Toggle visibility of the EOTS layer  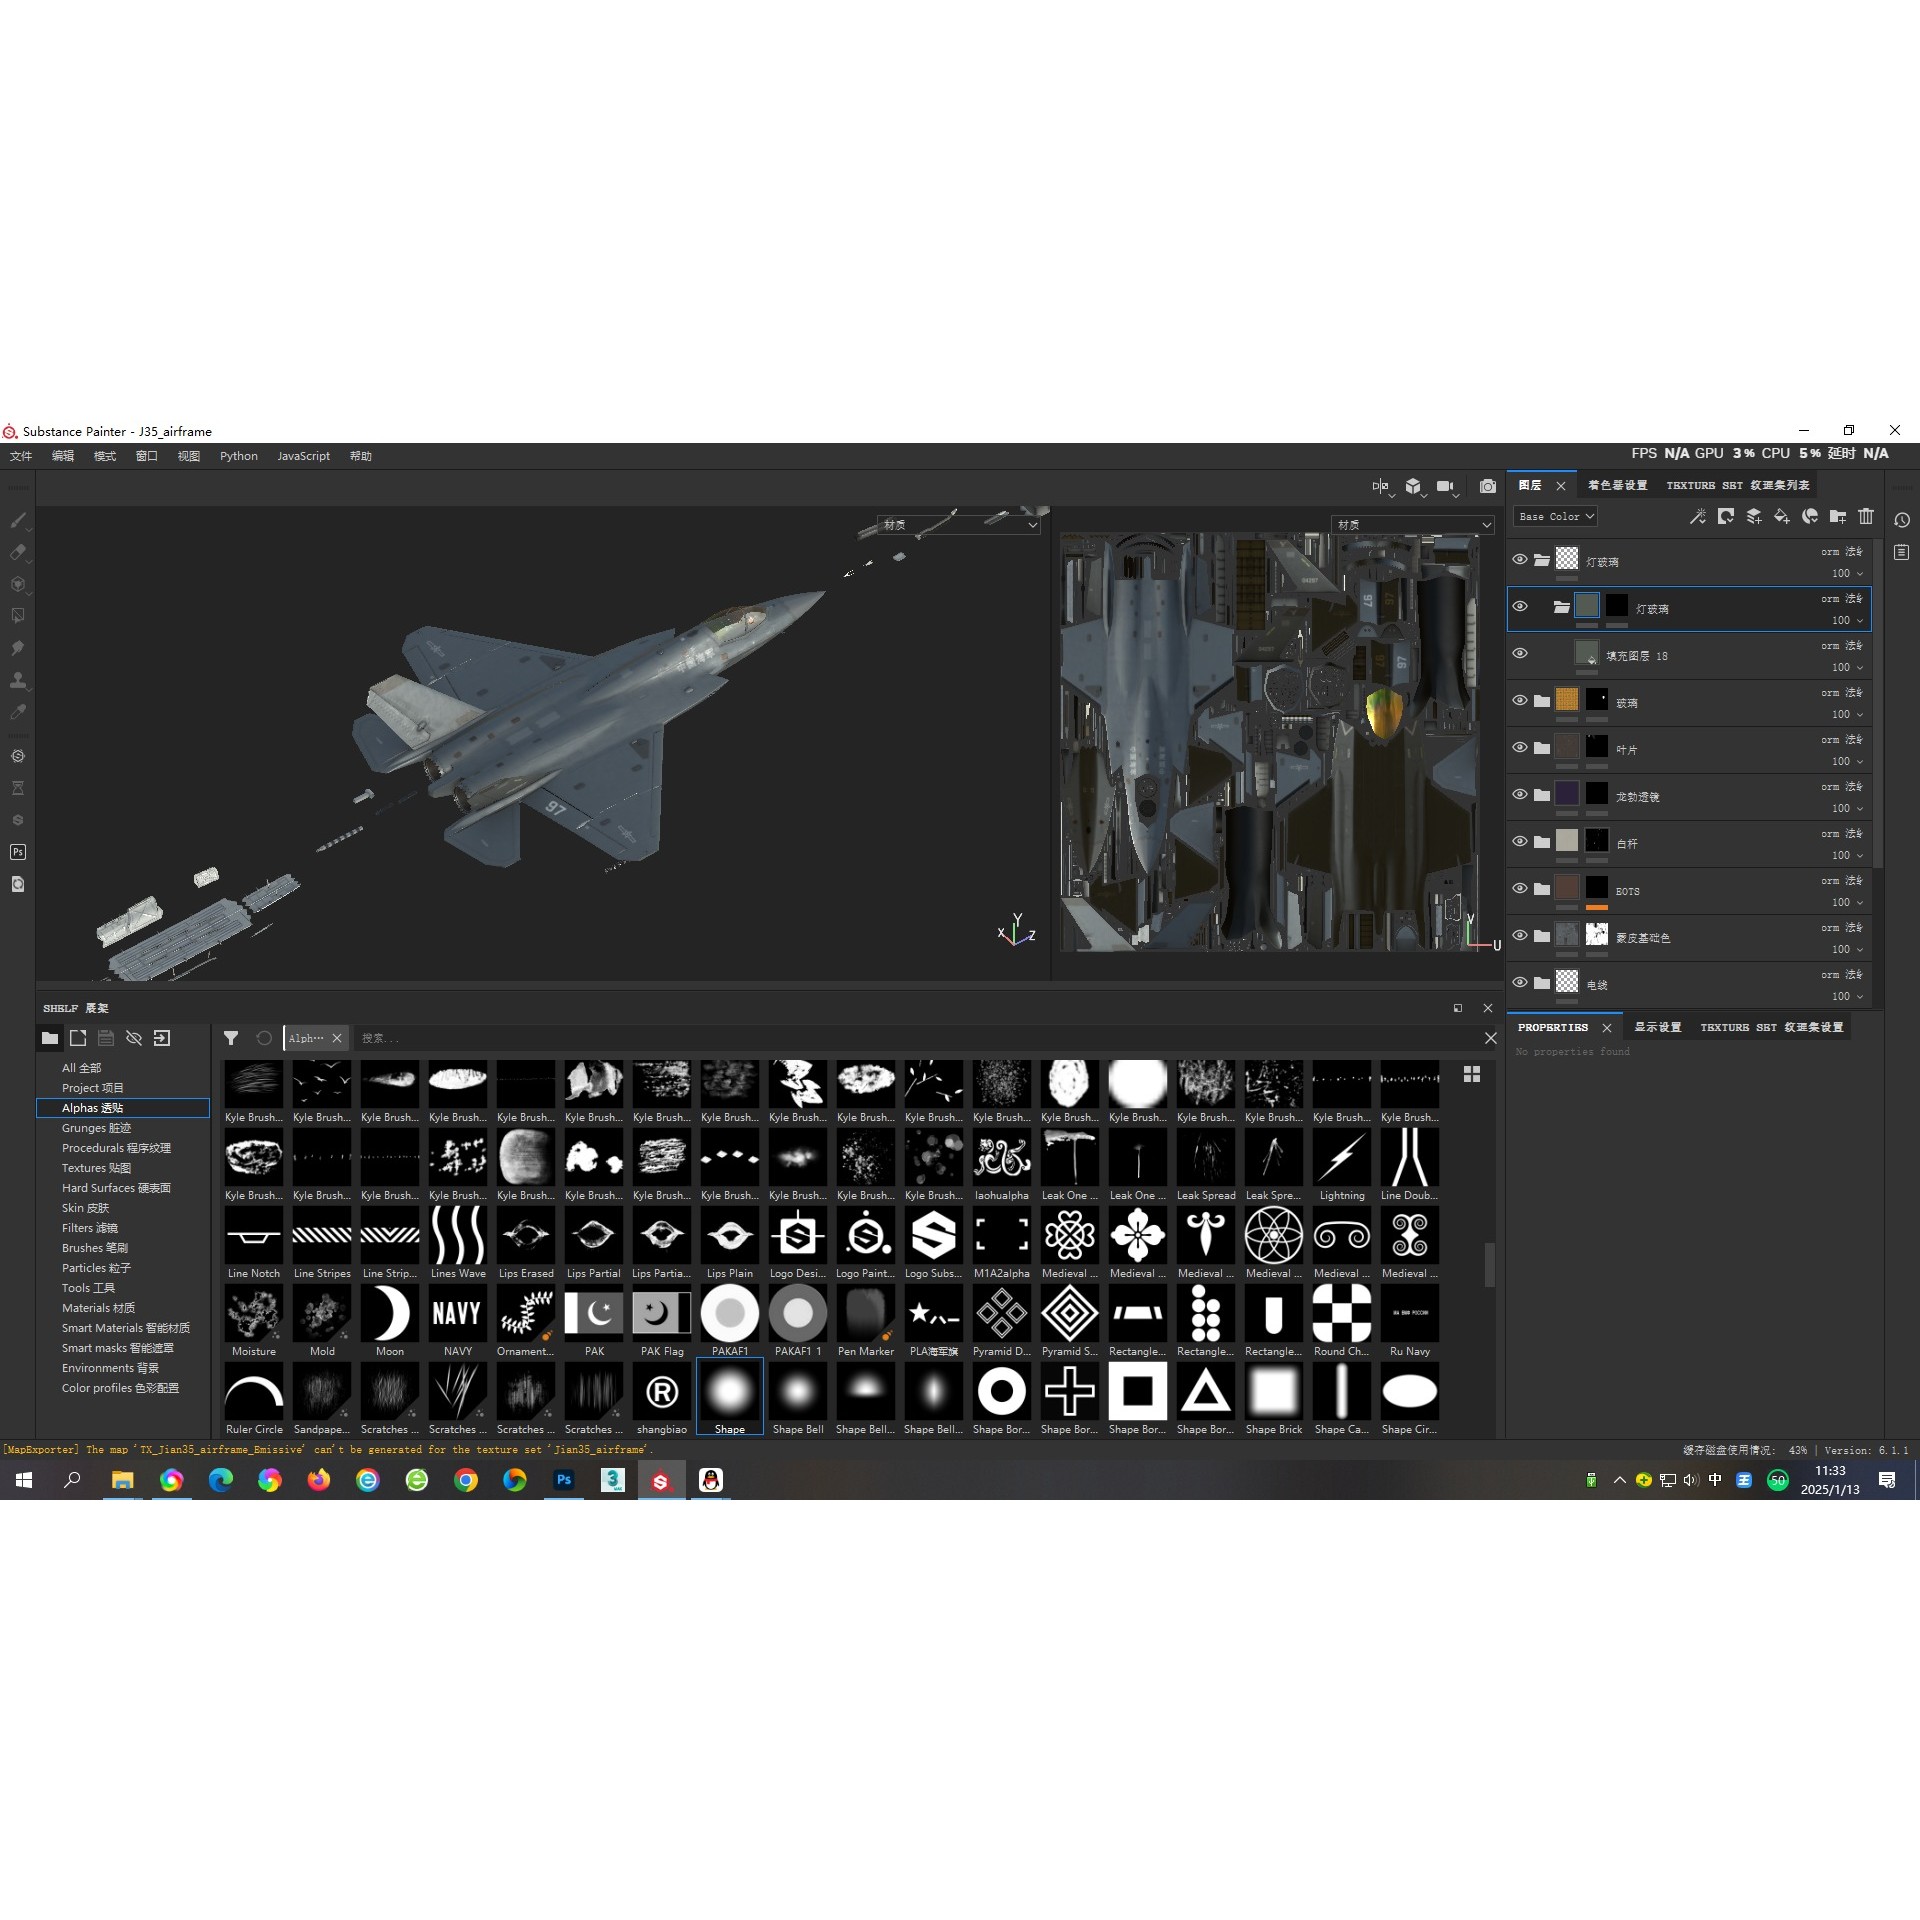tap(1520, 888)
